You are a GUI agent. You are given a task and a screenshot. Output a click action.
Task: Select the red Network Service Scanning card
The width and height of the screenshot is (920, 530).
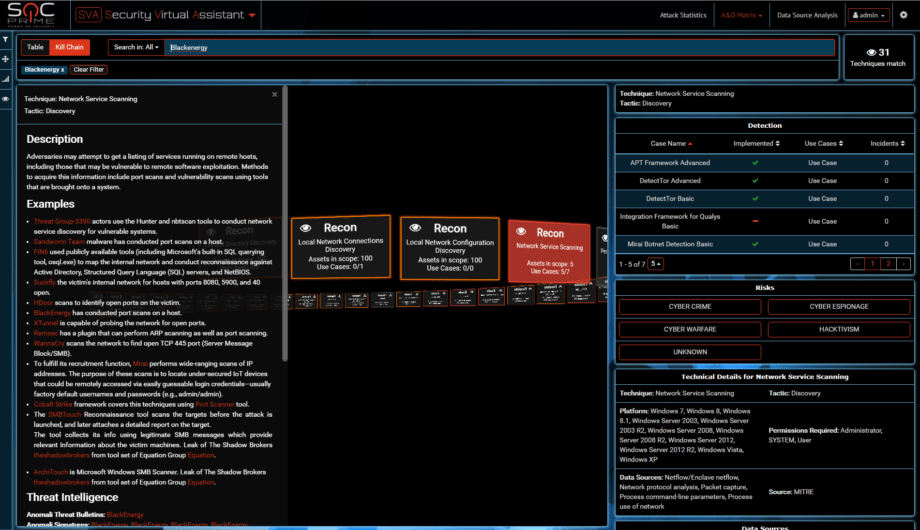(549, 251)
